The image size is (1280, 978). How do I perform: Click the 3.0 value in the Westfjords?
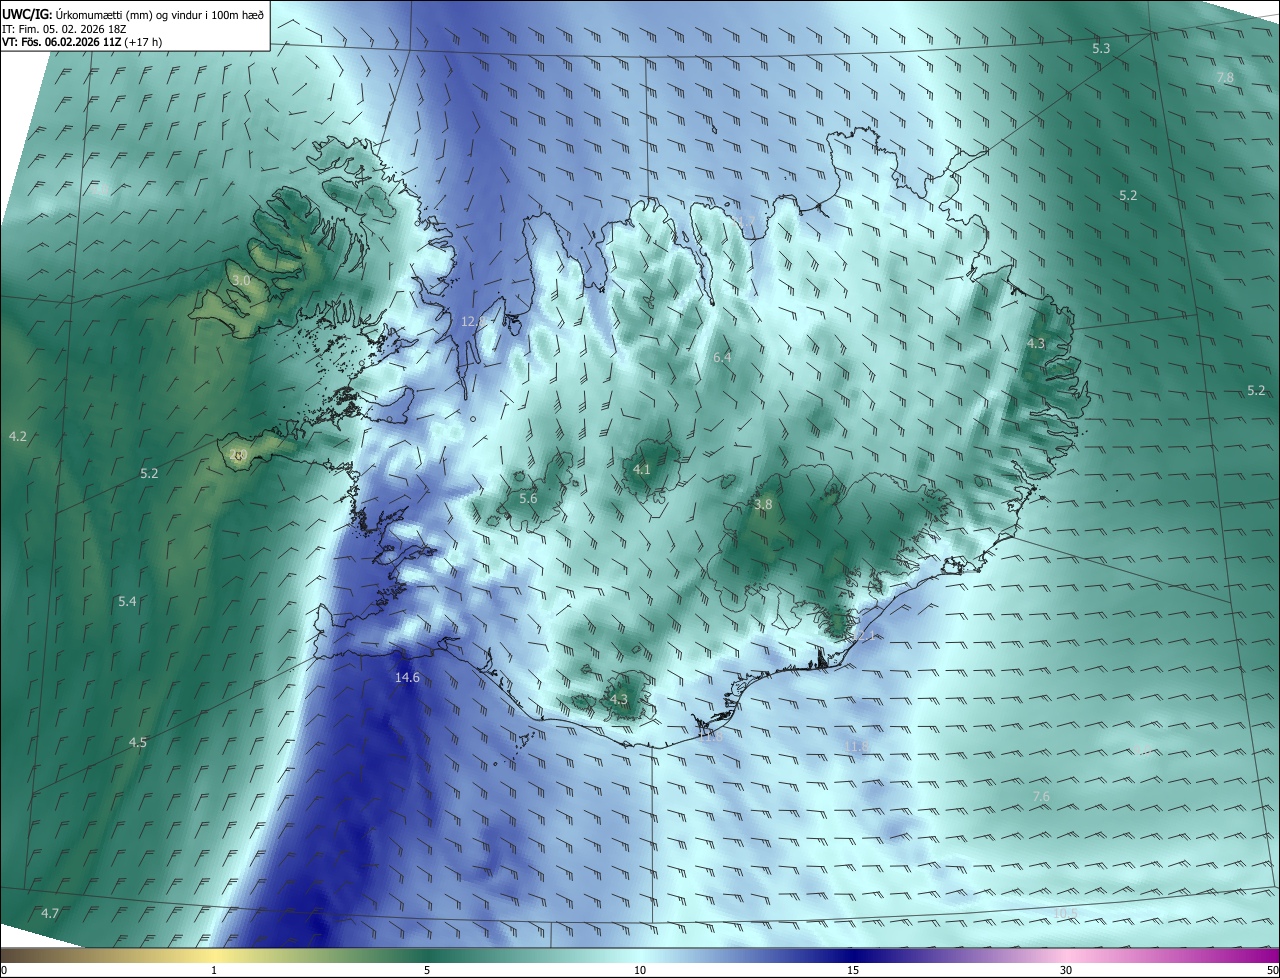(241, 281)
